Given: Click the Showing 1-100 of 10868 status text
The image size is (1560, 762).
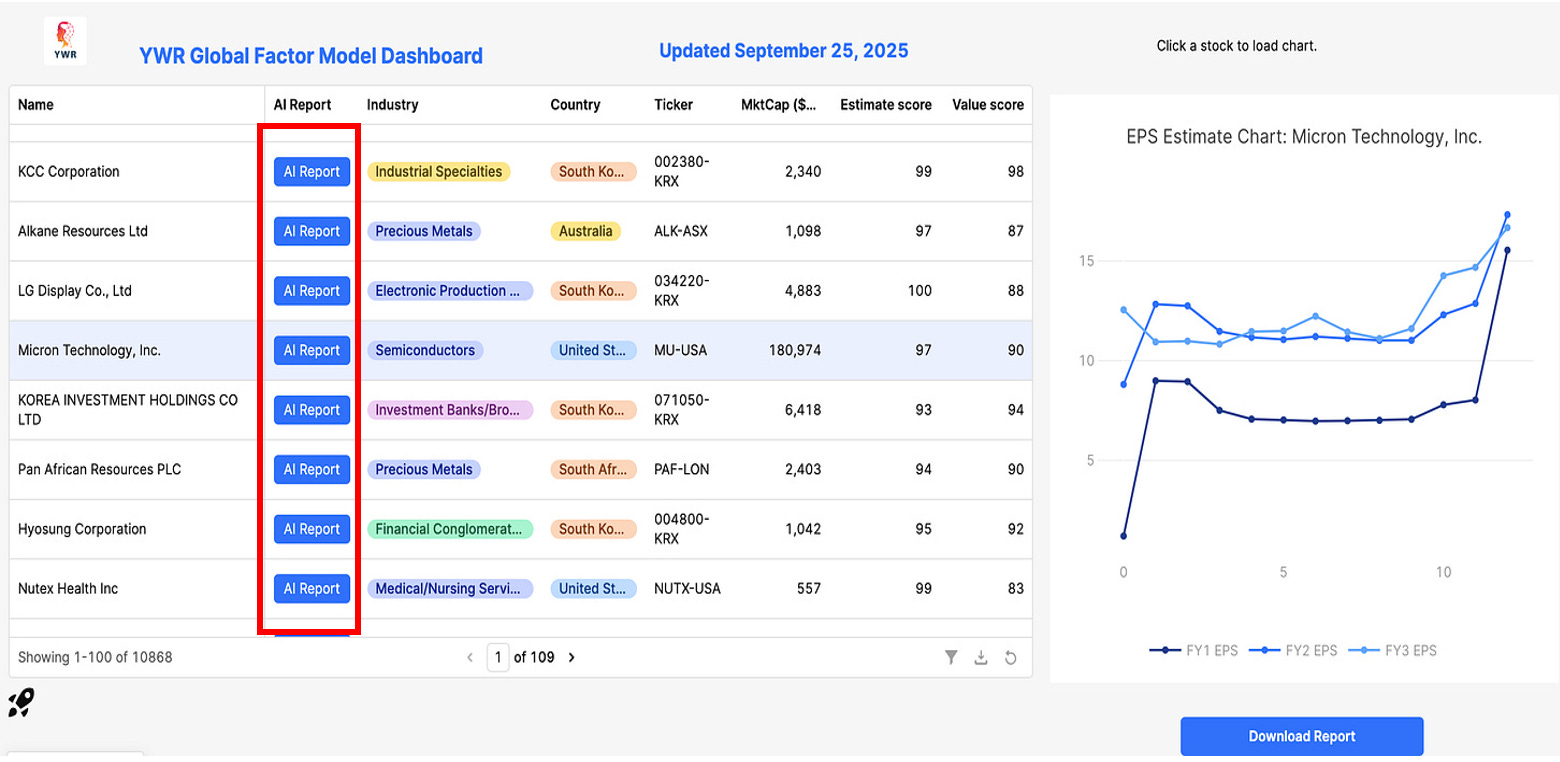Looking at the screenshot, I should pyautogui.click(x=95, y=657).
